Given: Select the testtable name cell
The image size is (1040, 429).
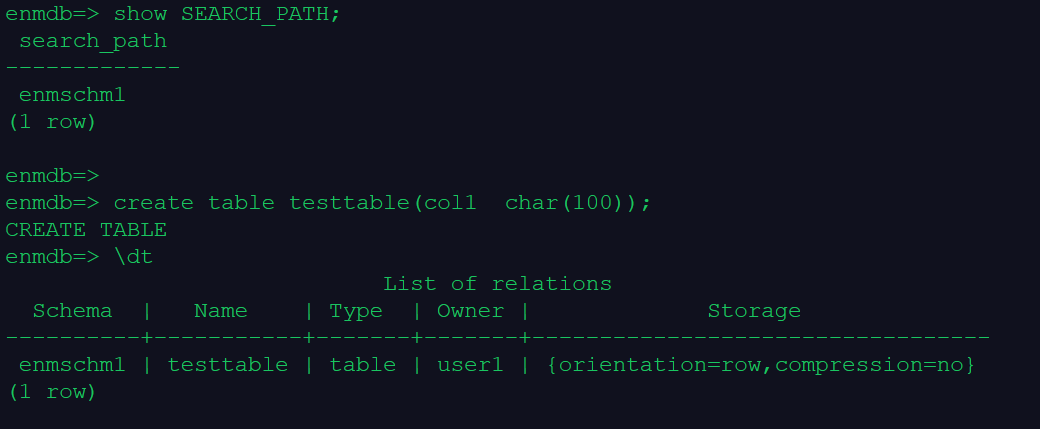Looking at the screenshot, I should 228,365.
